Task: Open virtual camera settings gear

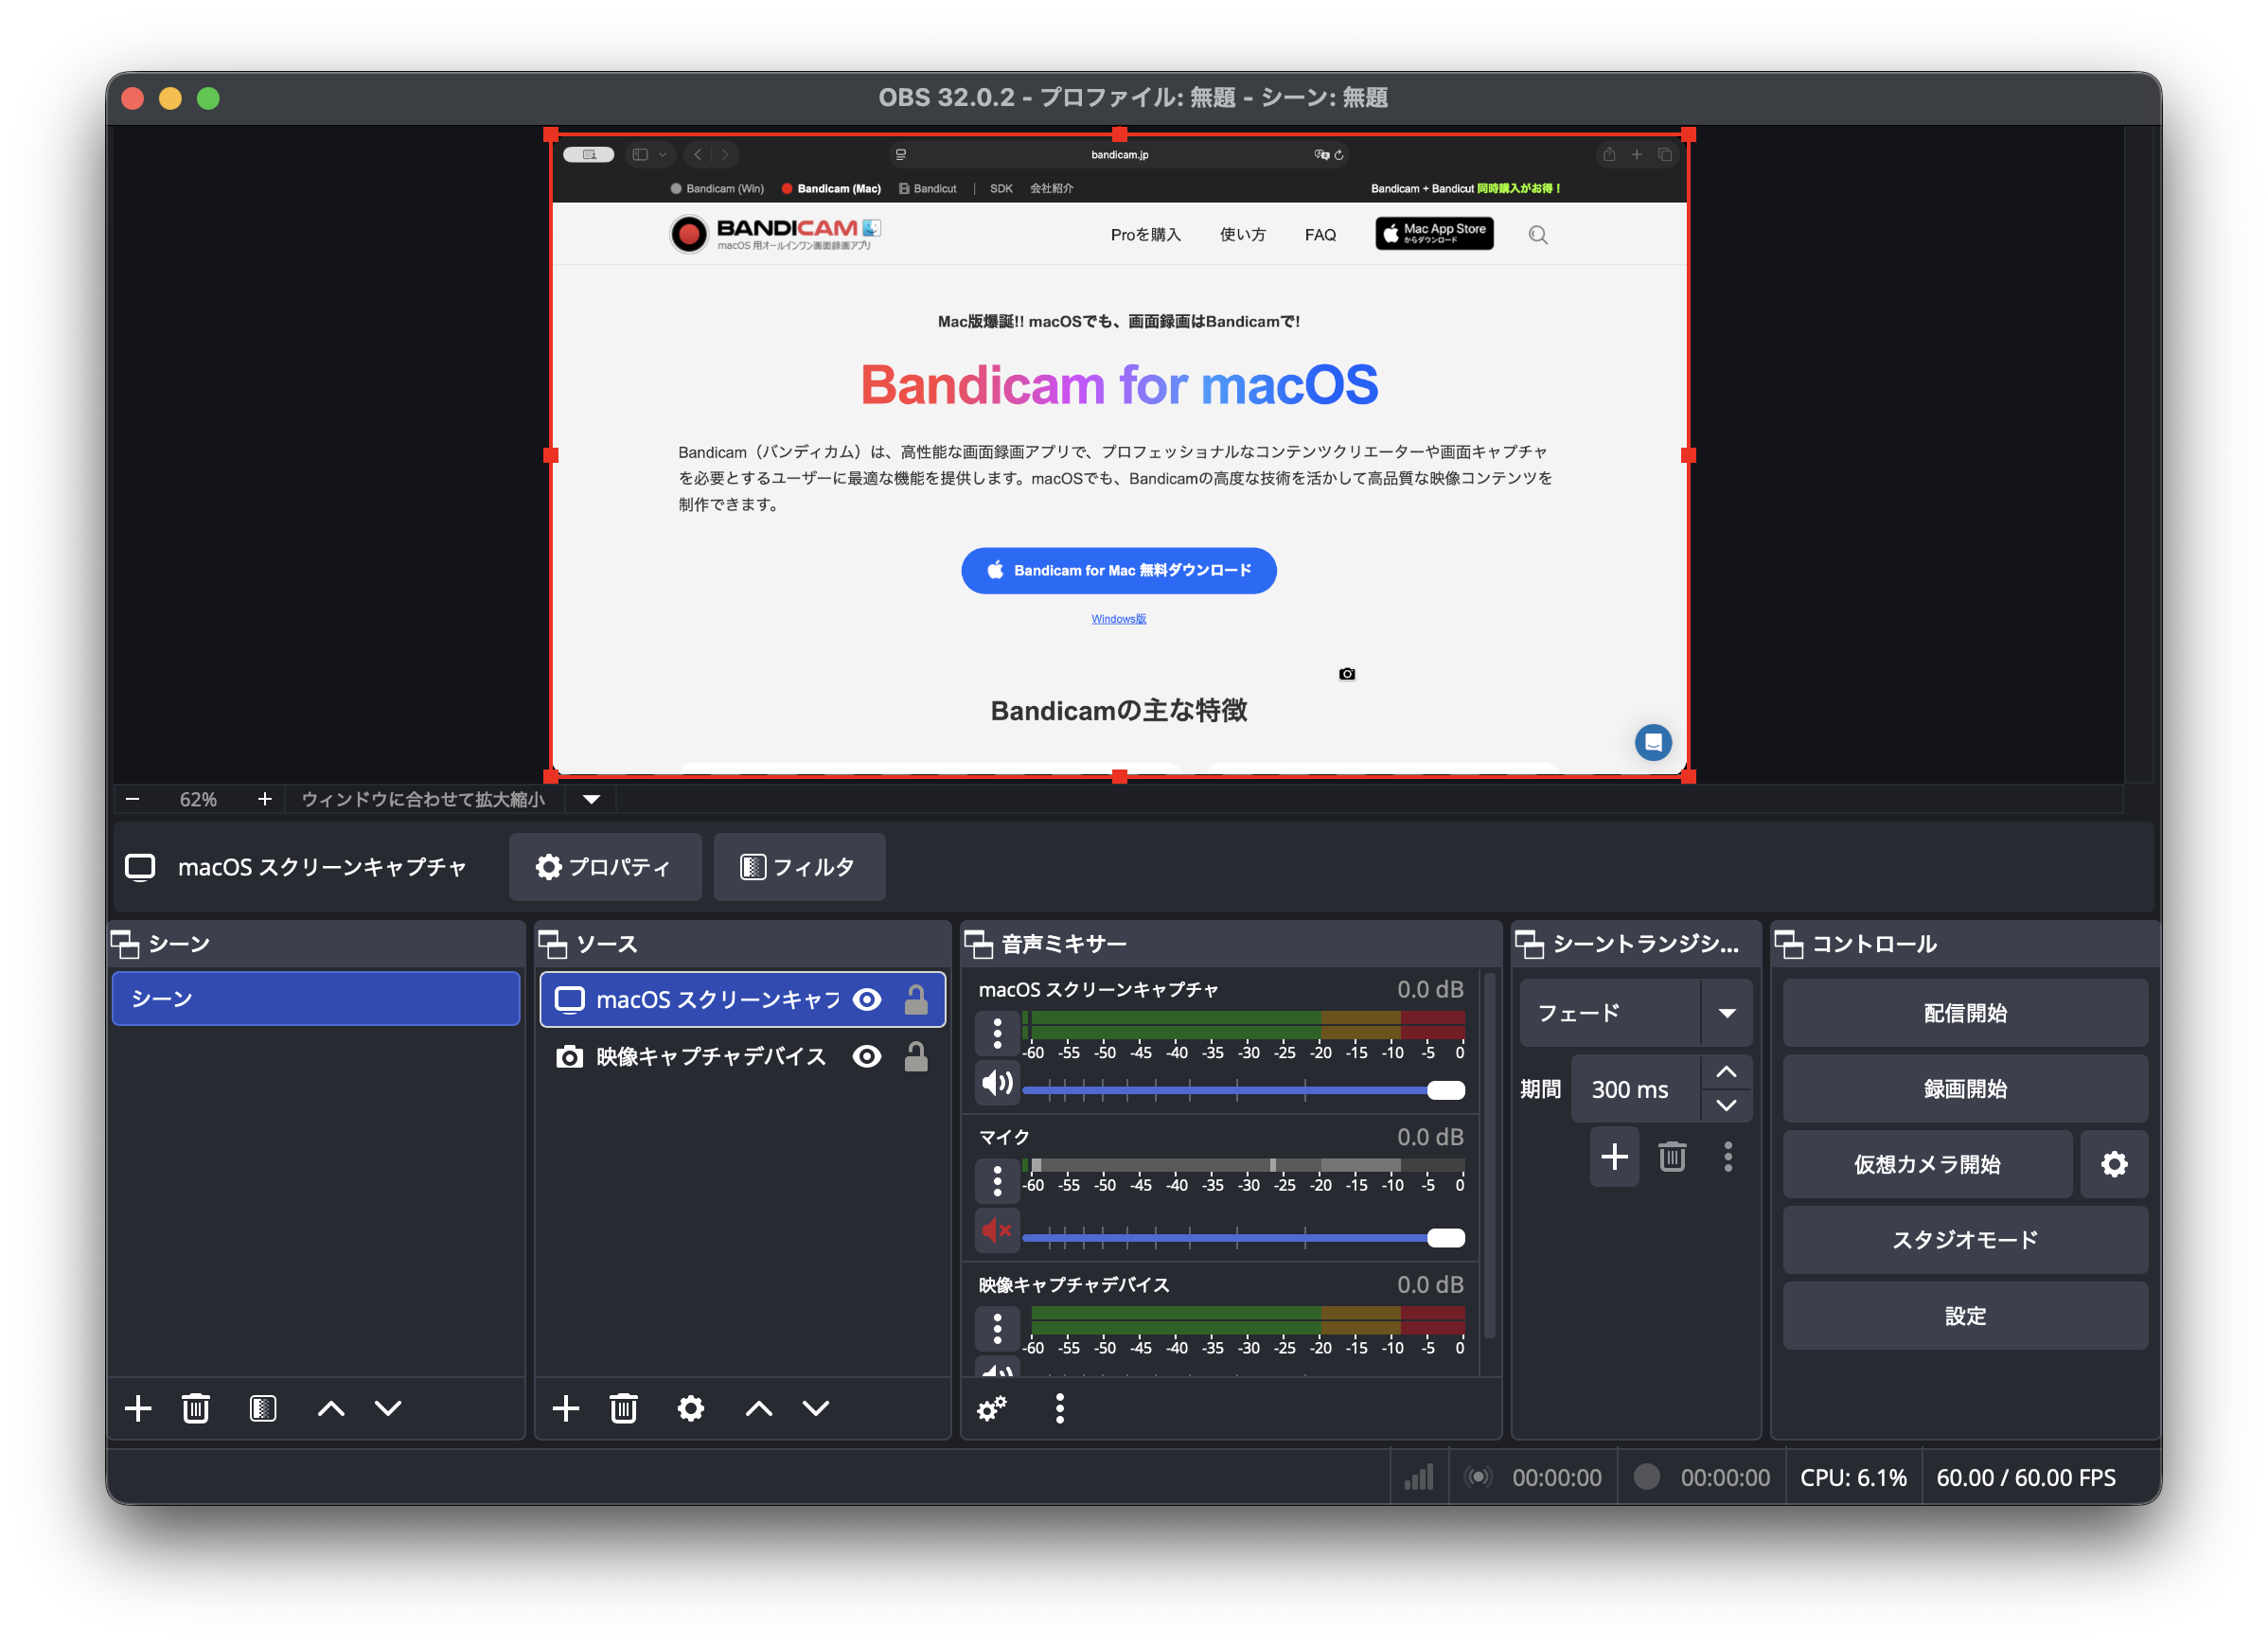Action: point(2114,1164)
